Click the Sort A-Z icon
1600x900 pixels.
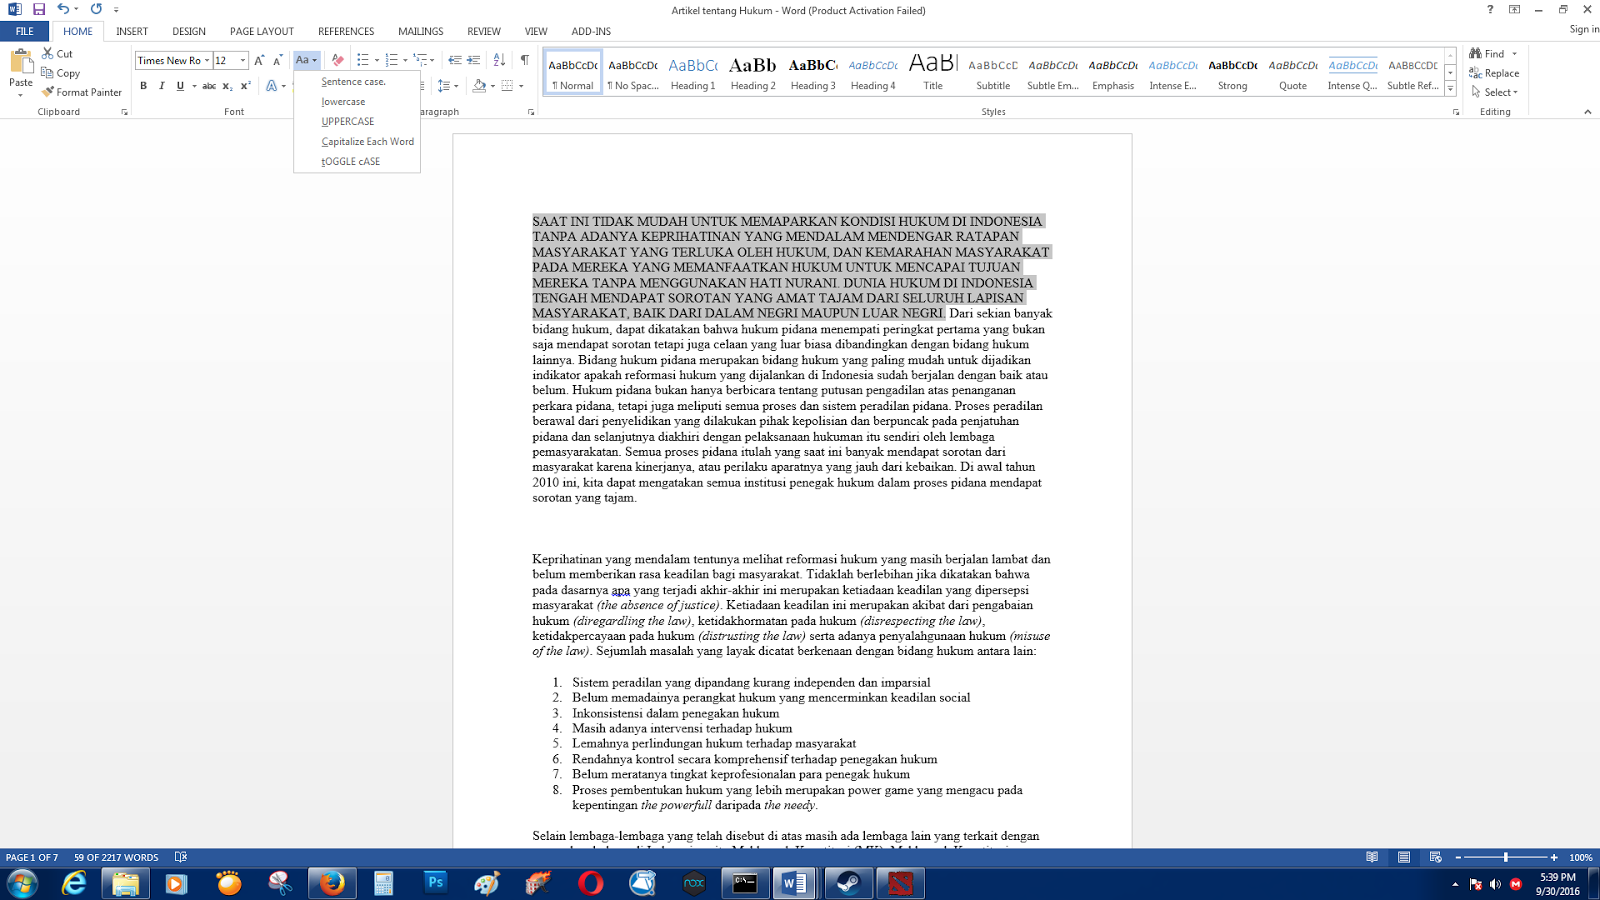pos(499,60)
